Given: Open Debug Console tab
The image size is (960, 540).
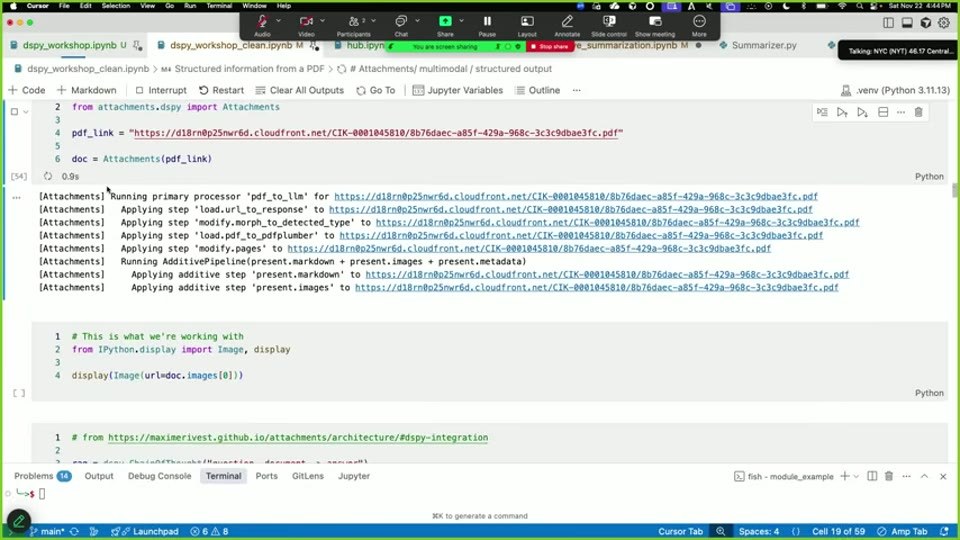Looking at the screenshot, I should tap(159, 476).
